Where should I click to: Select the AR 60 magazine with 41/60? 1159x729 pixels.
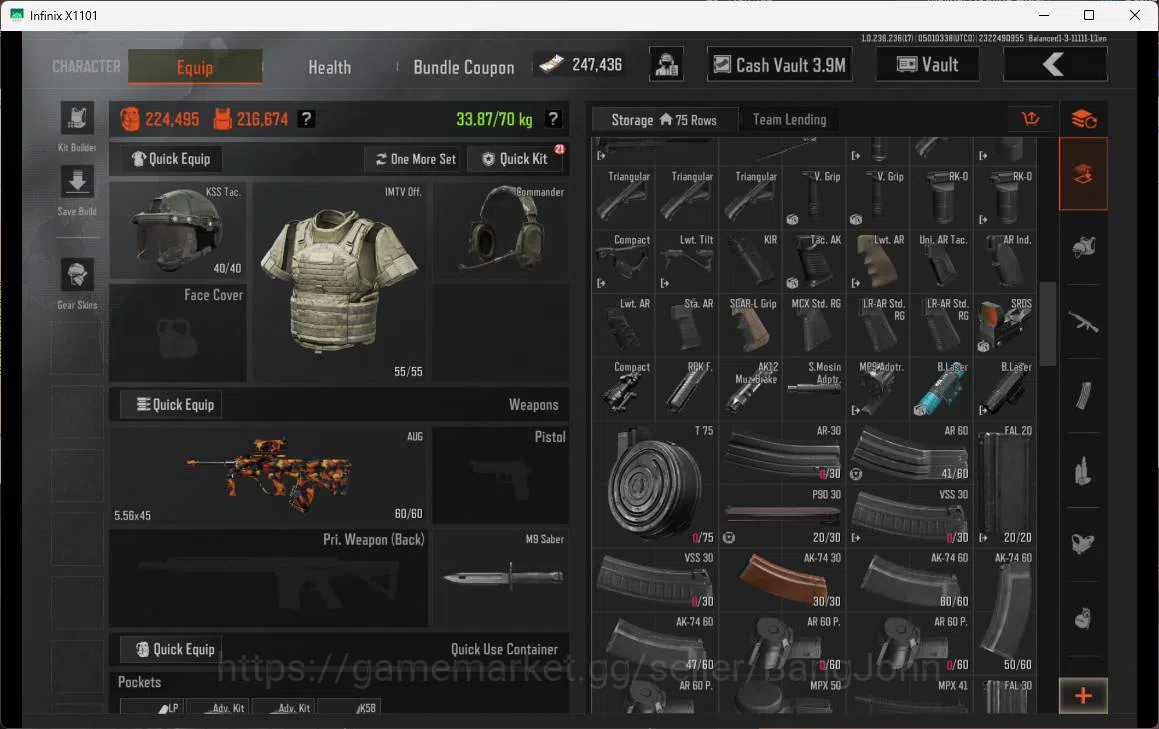click(910, 452)
